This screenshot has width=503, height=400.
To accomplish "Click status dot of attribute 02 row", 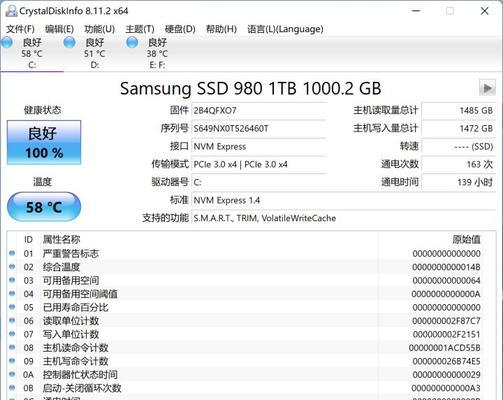I will click(x=12, y=267).
